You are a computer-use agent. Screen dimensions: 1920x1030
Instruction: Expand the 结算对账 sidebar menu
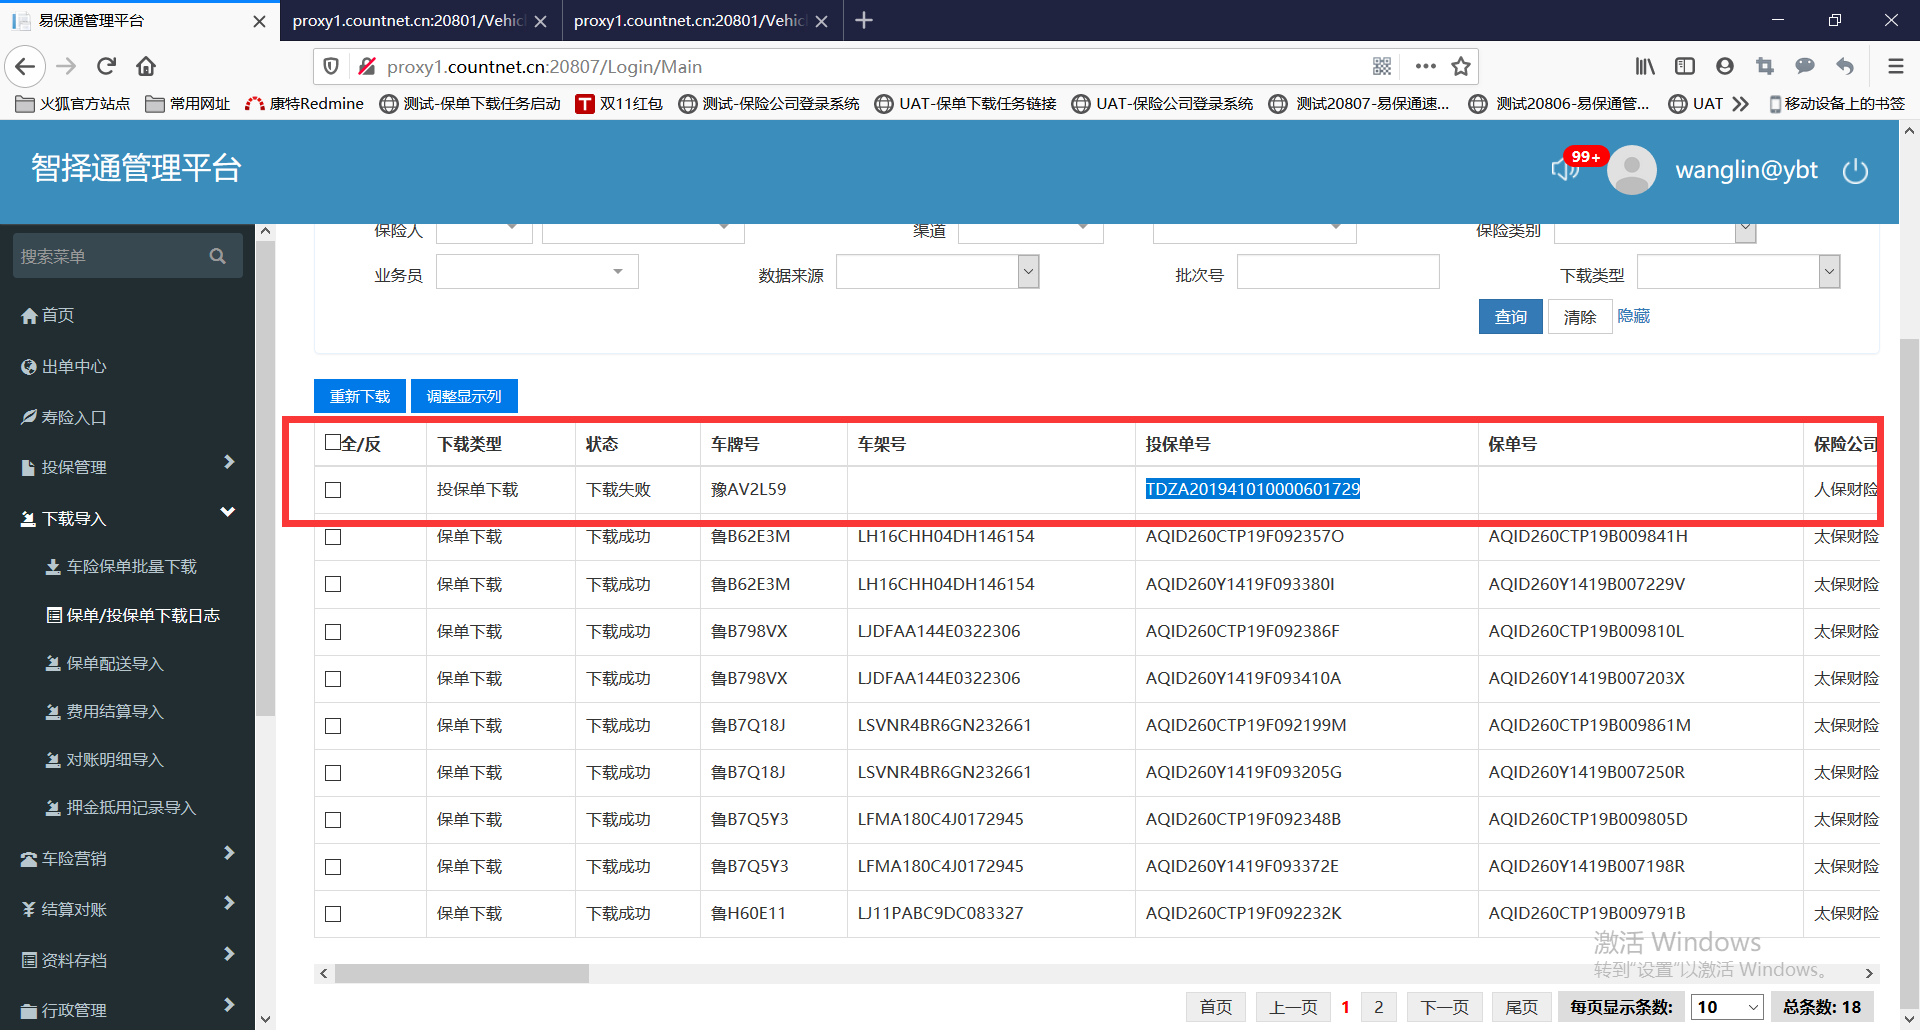(127, 909)
